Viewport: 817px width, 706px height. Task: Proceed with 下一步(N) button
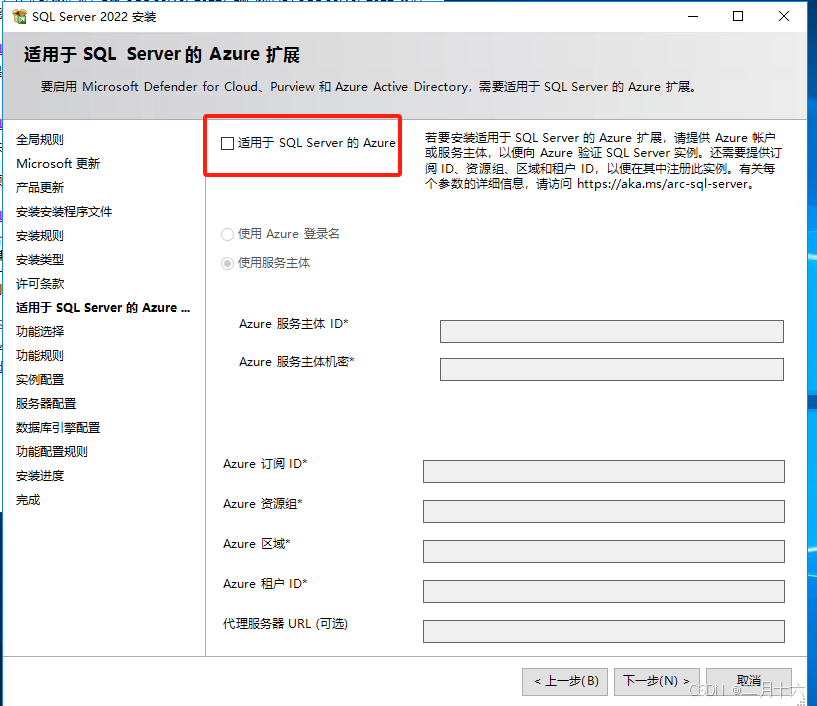tap(657, 682)
